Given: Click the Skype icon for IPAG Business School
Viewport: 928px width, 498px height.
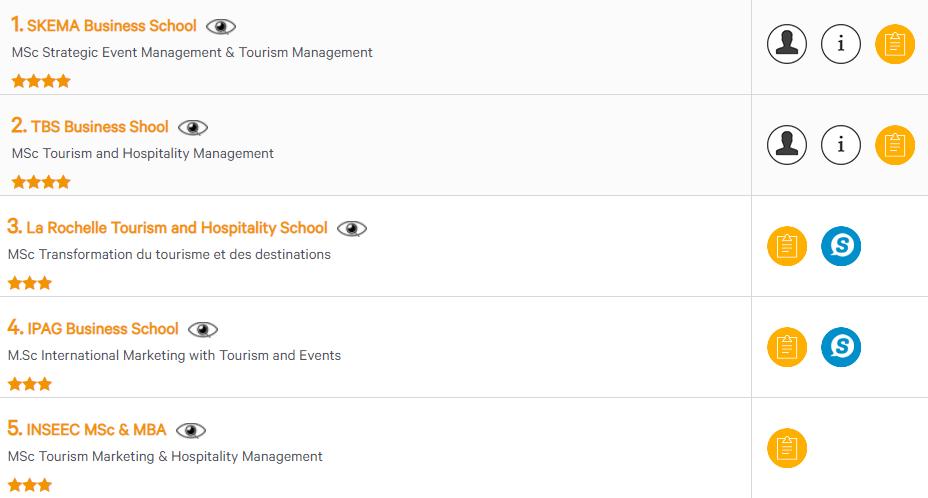Looking at the screenshot, I should (841, 347).
